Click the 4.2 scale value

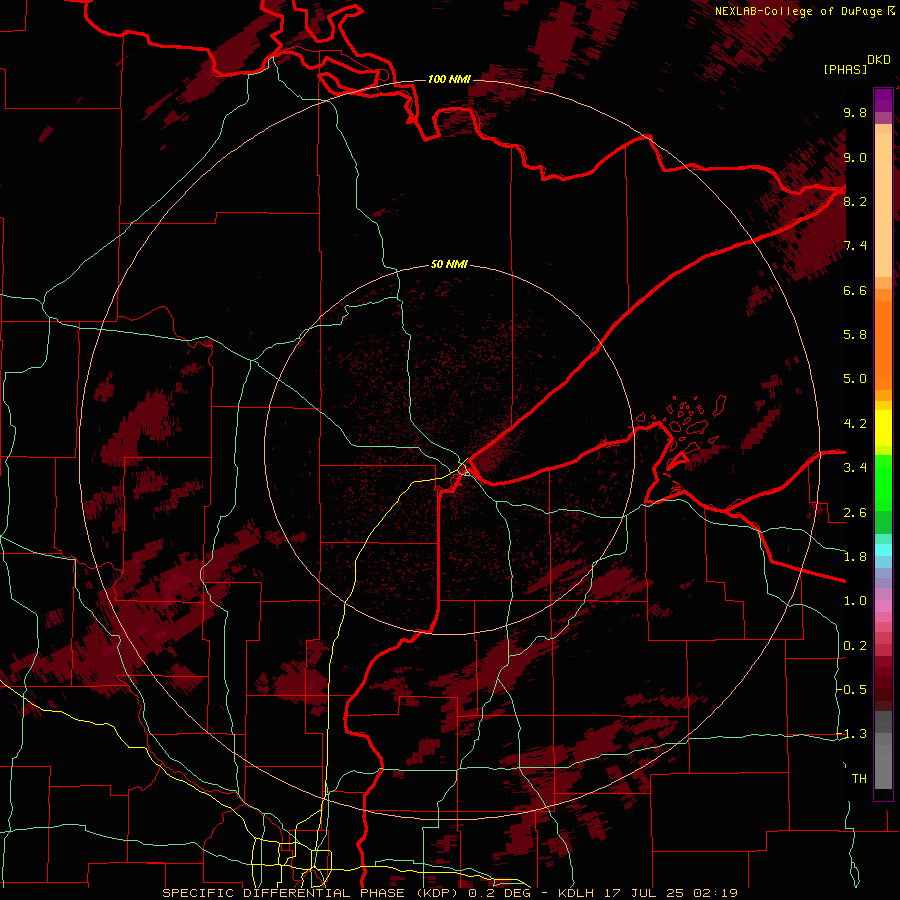click(x=855, y=424)
